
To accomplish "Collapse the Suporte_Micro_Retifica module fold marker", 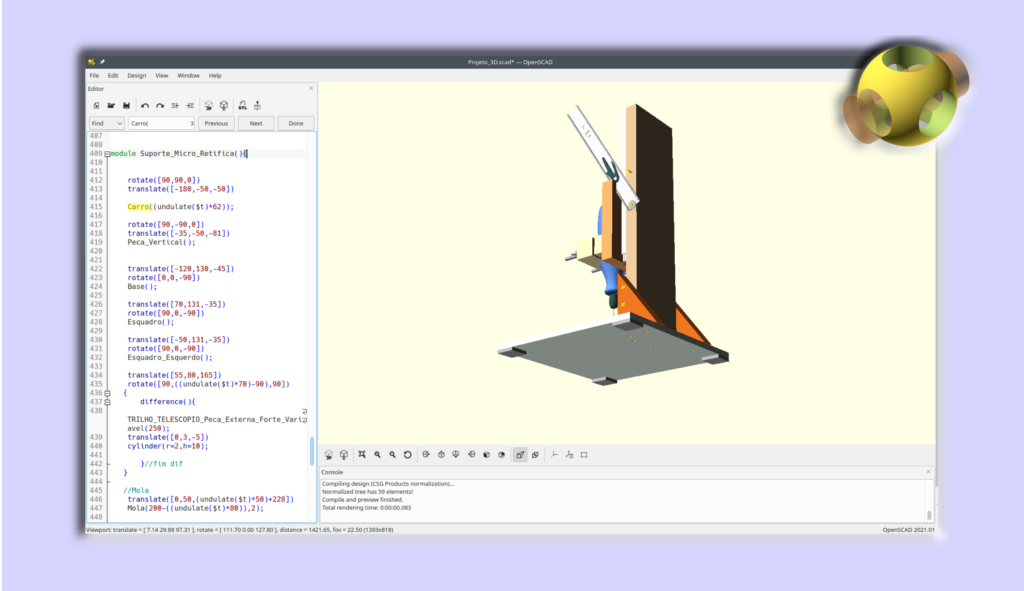I will pyautogui.click(x=107, y=153).
